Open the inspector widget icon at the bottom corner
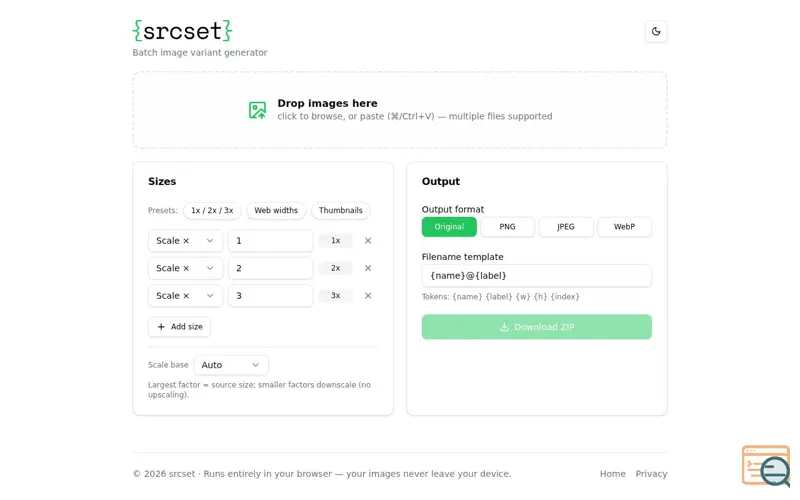Viewport: 800px width, 500px height. [x=766, y=466]
